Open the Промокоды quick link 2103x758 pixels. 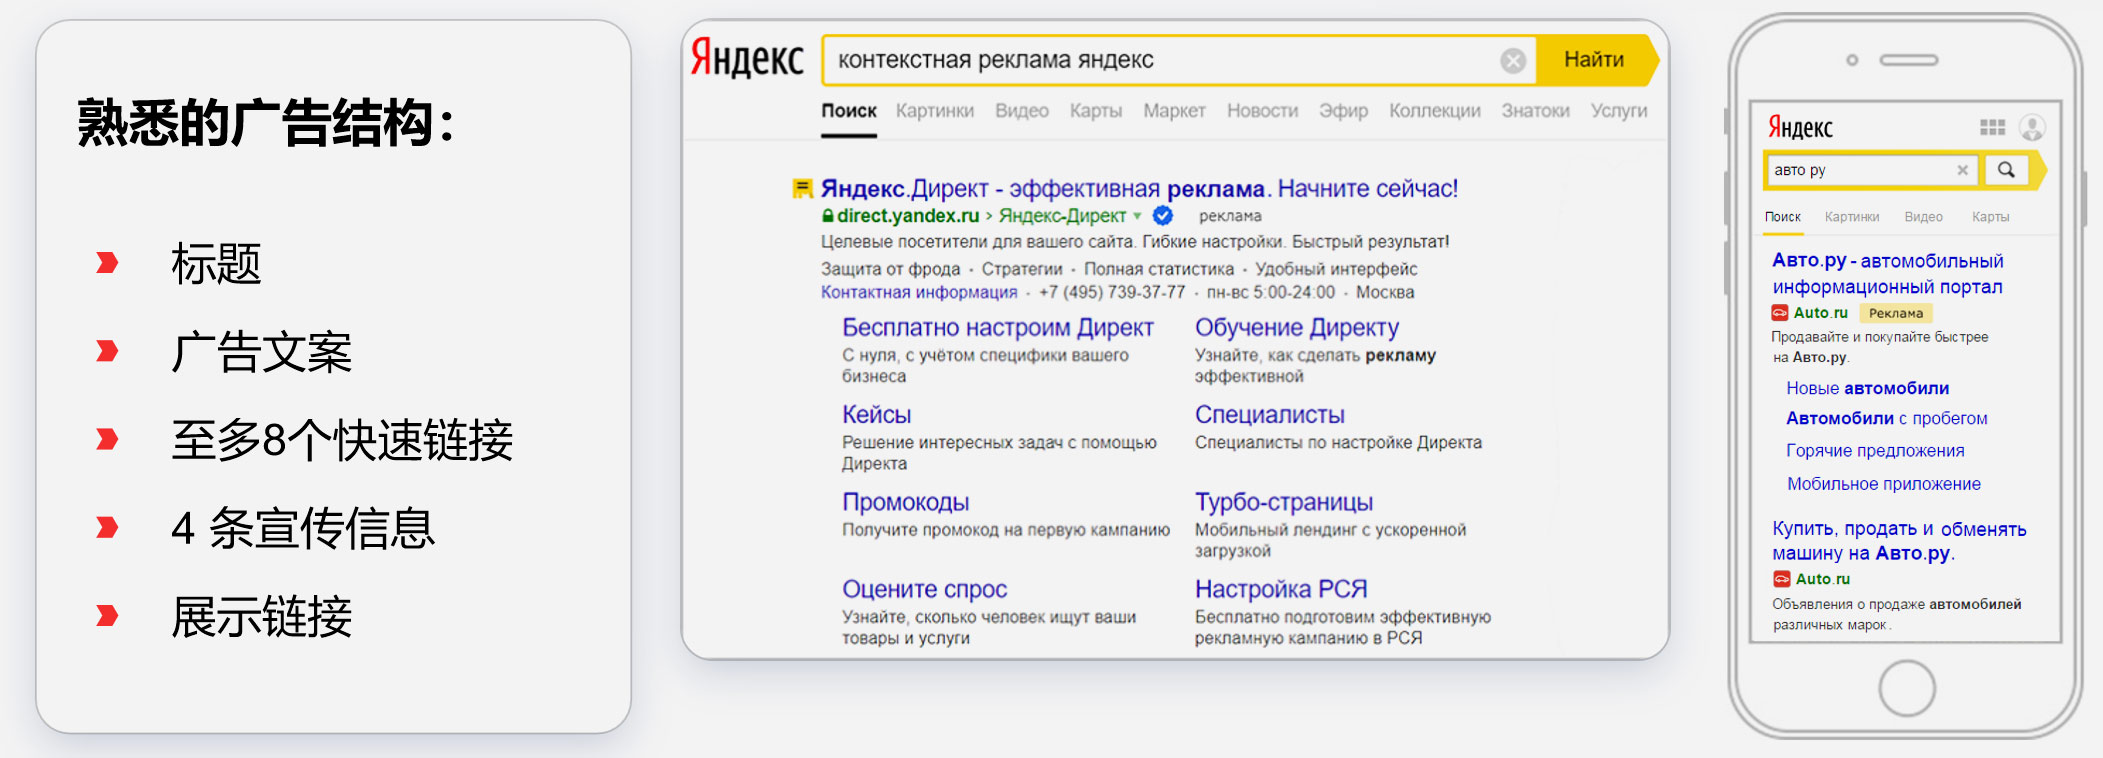coord(906,502)
